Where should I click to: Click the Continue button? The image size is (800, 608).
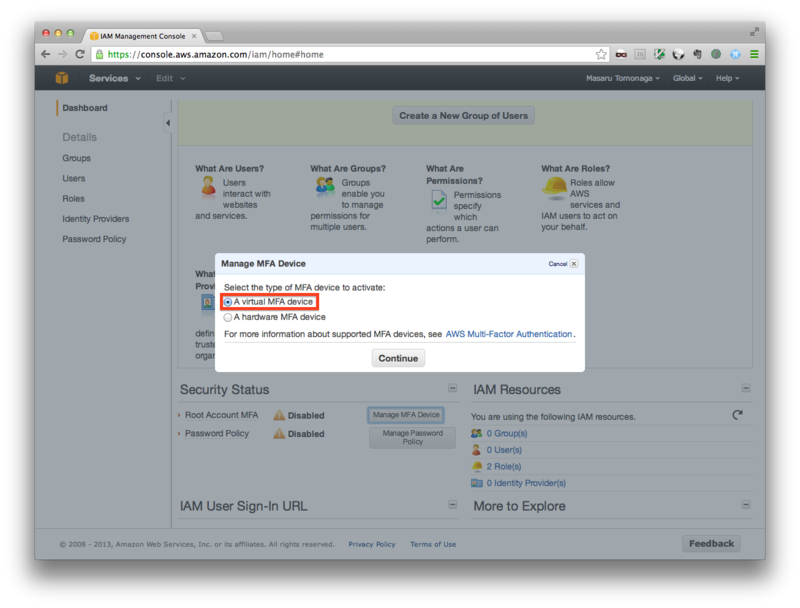(x=398, y=358)
